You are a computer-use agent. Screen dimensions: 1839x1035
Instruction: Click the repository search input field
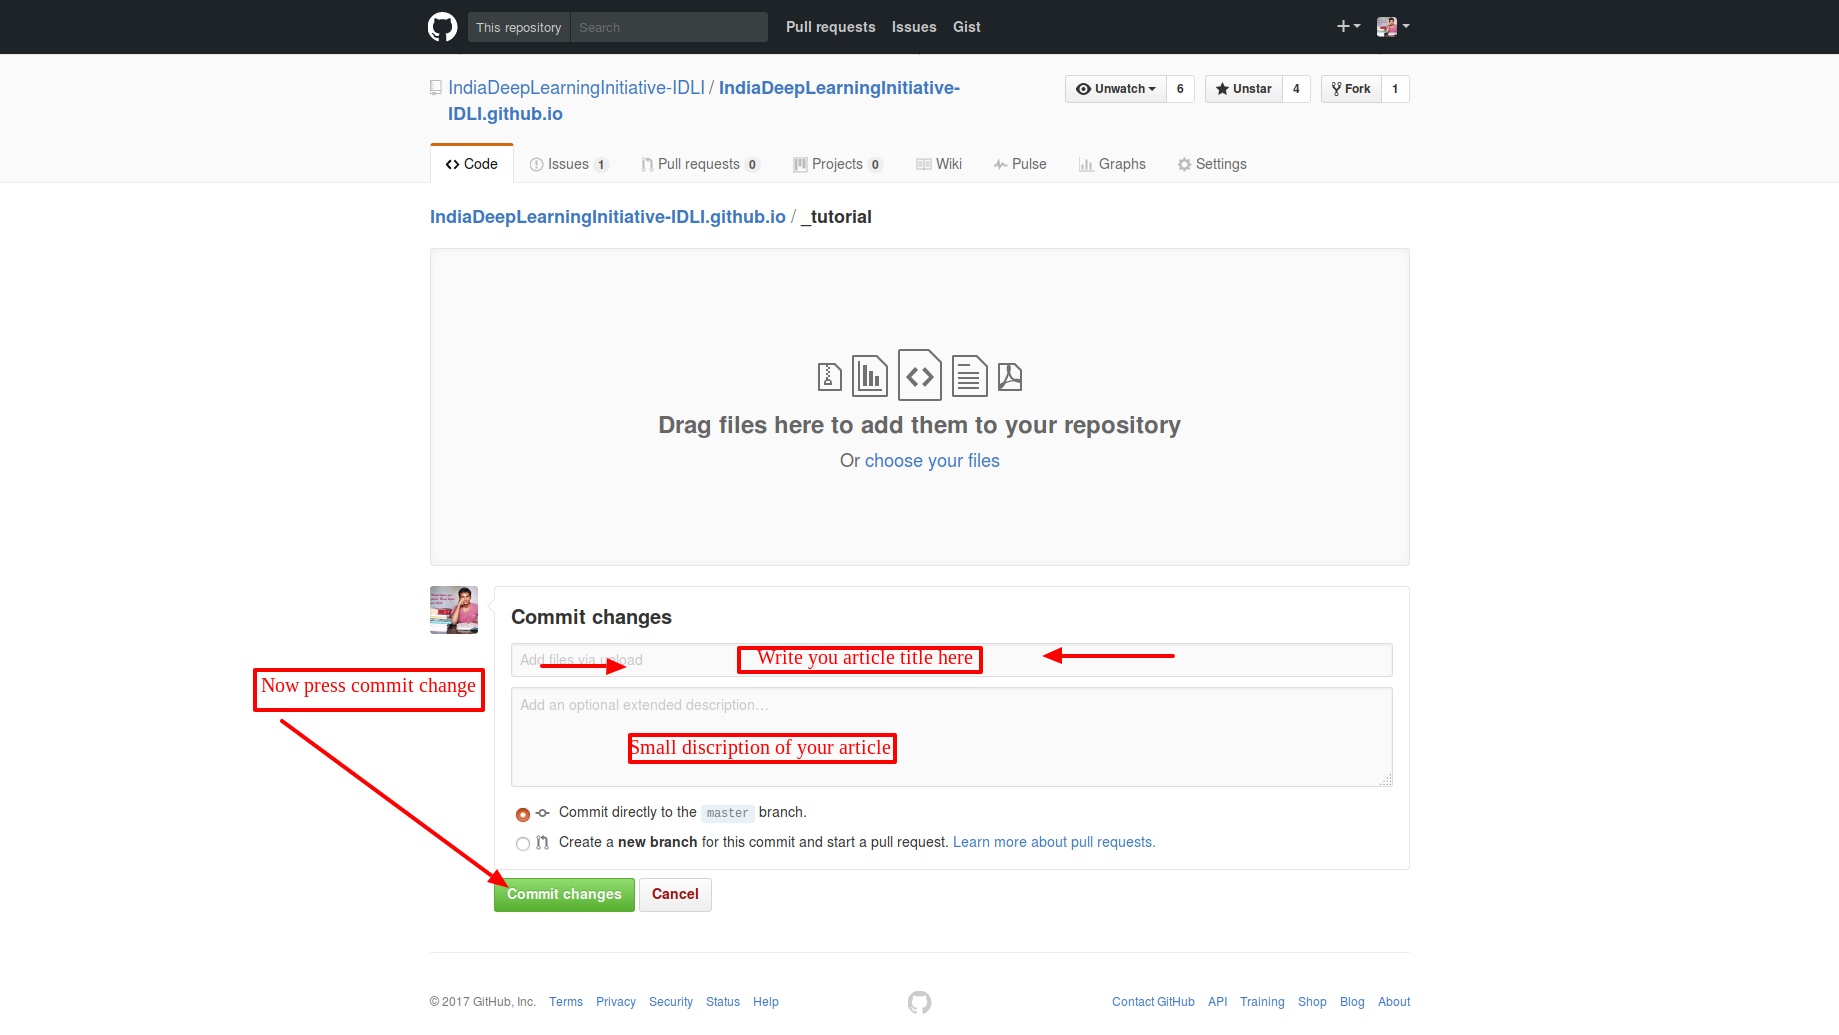click(669, 27)
